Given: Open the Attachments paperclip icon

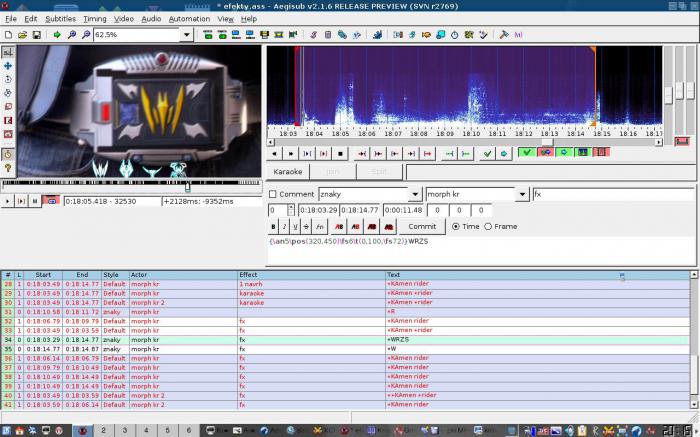Looking at the screenshot, I should (342, 34).
